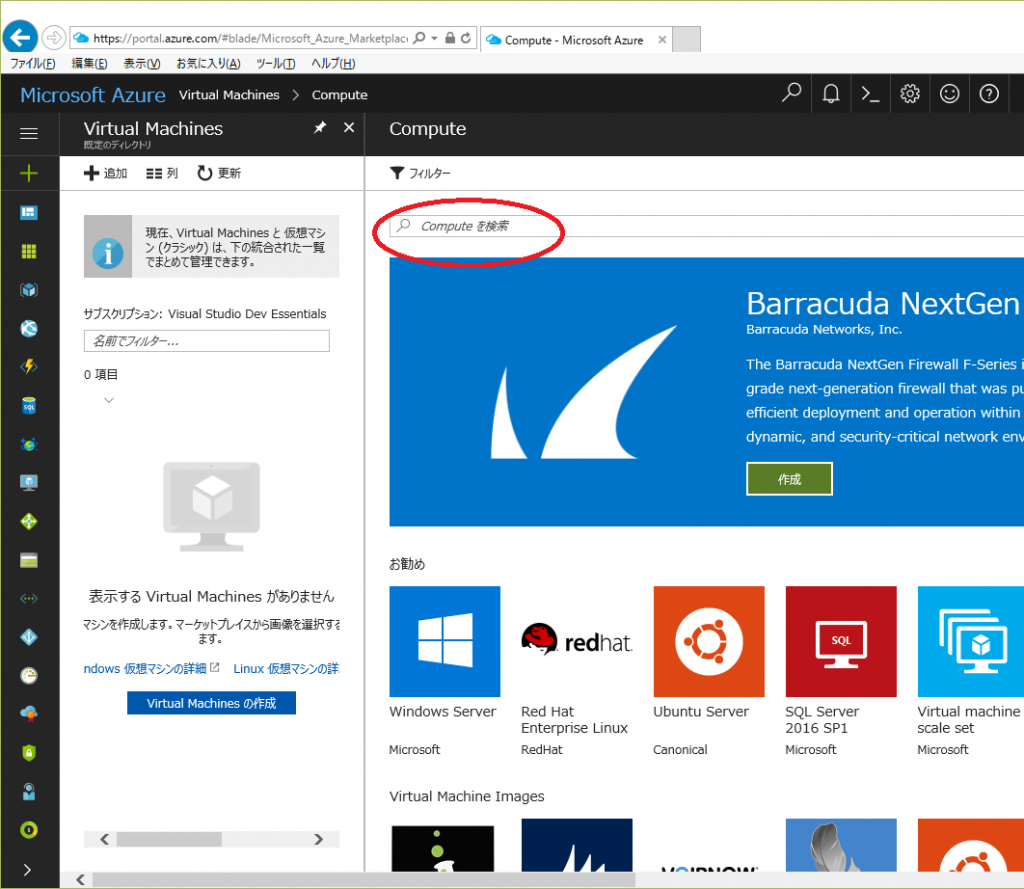Open Security Center shield icon in sidebar
This screenshot has height=889, width=1024.
[29, 752]
